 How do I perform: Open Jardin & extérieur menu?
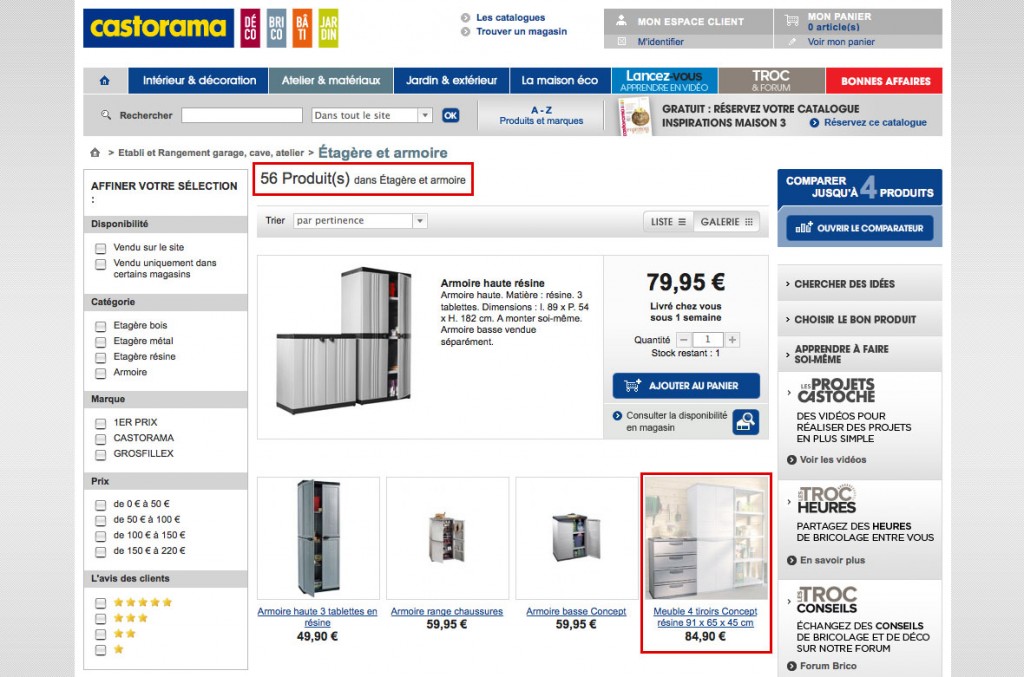click(451, 81)
